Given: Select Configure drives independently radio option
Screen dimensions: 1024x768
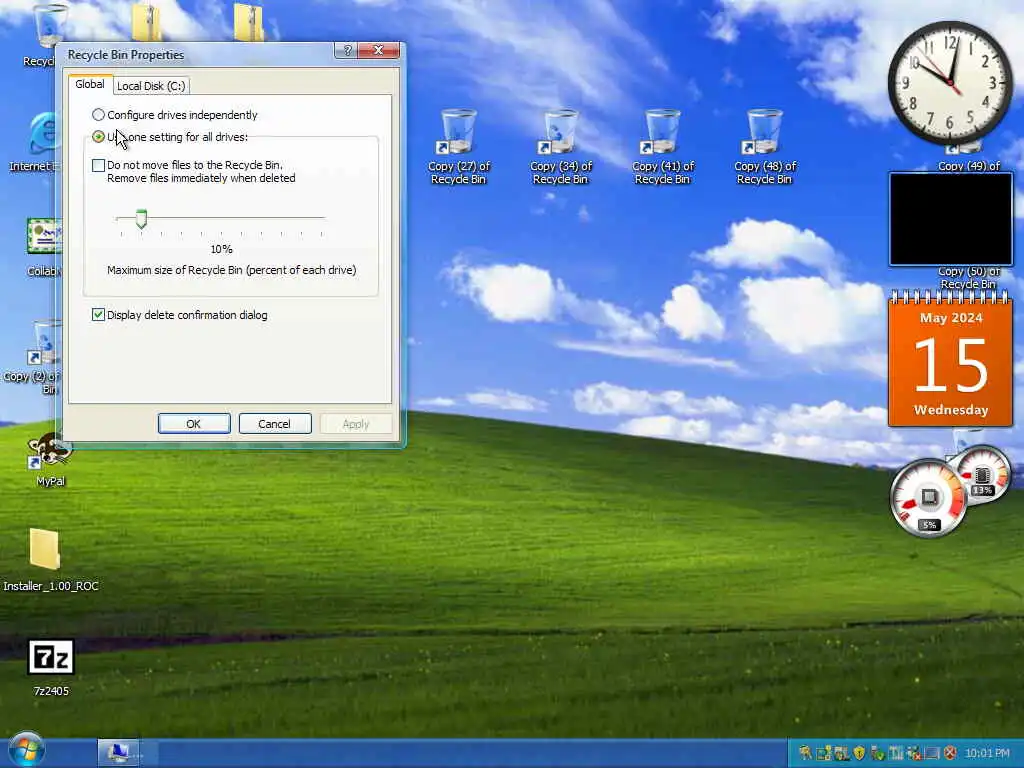Looking at the screenshot, I should [174, 115].
